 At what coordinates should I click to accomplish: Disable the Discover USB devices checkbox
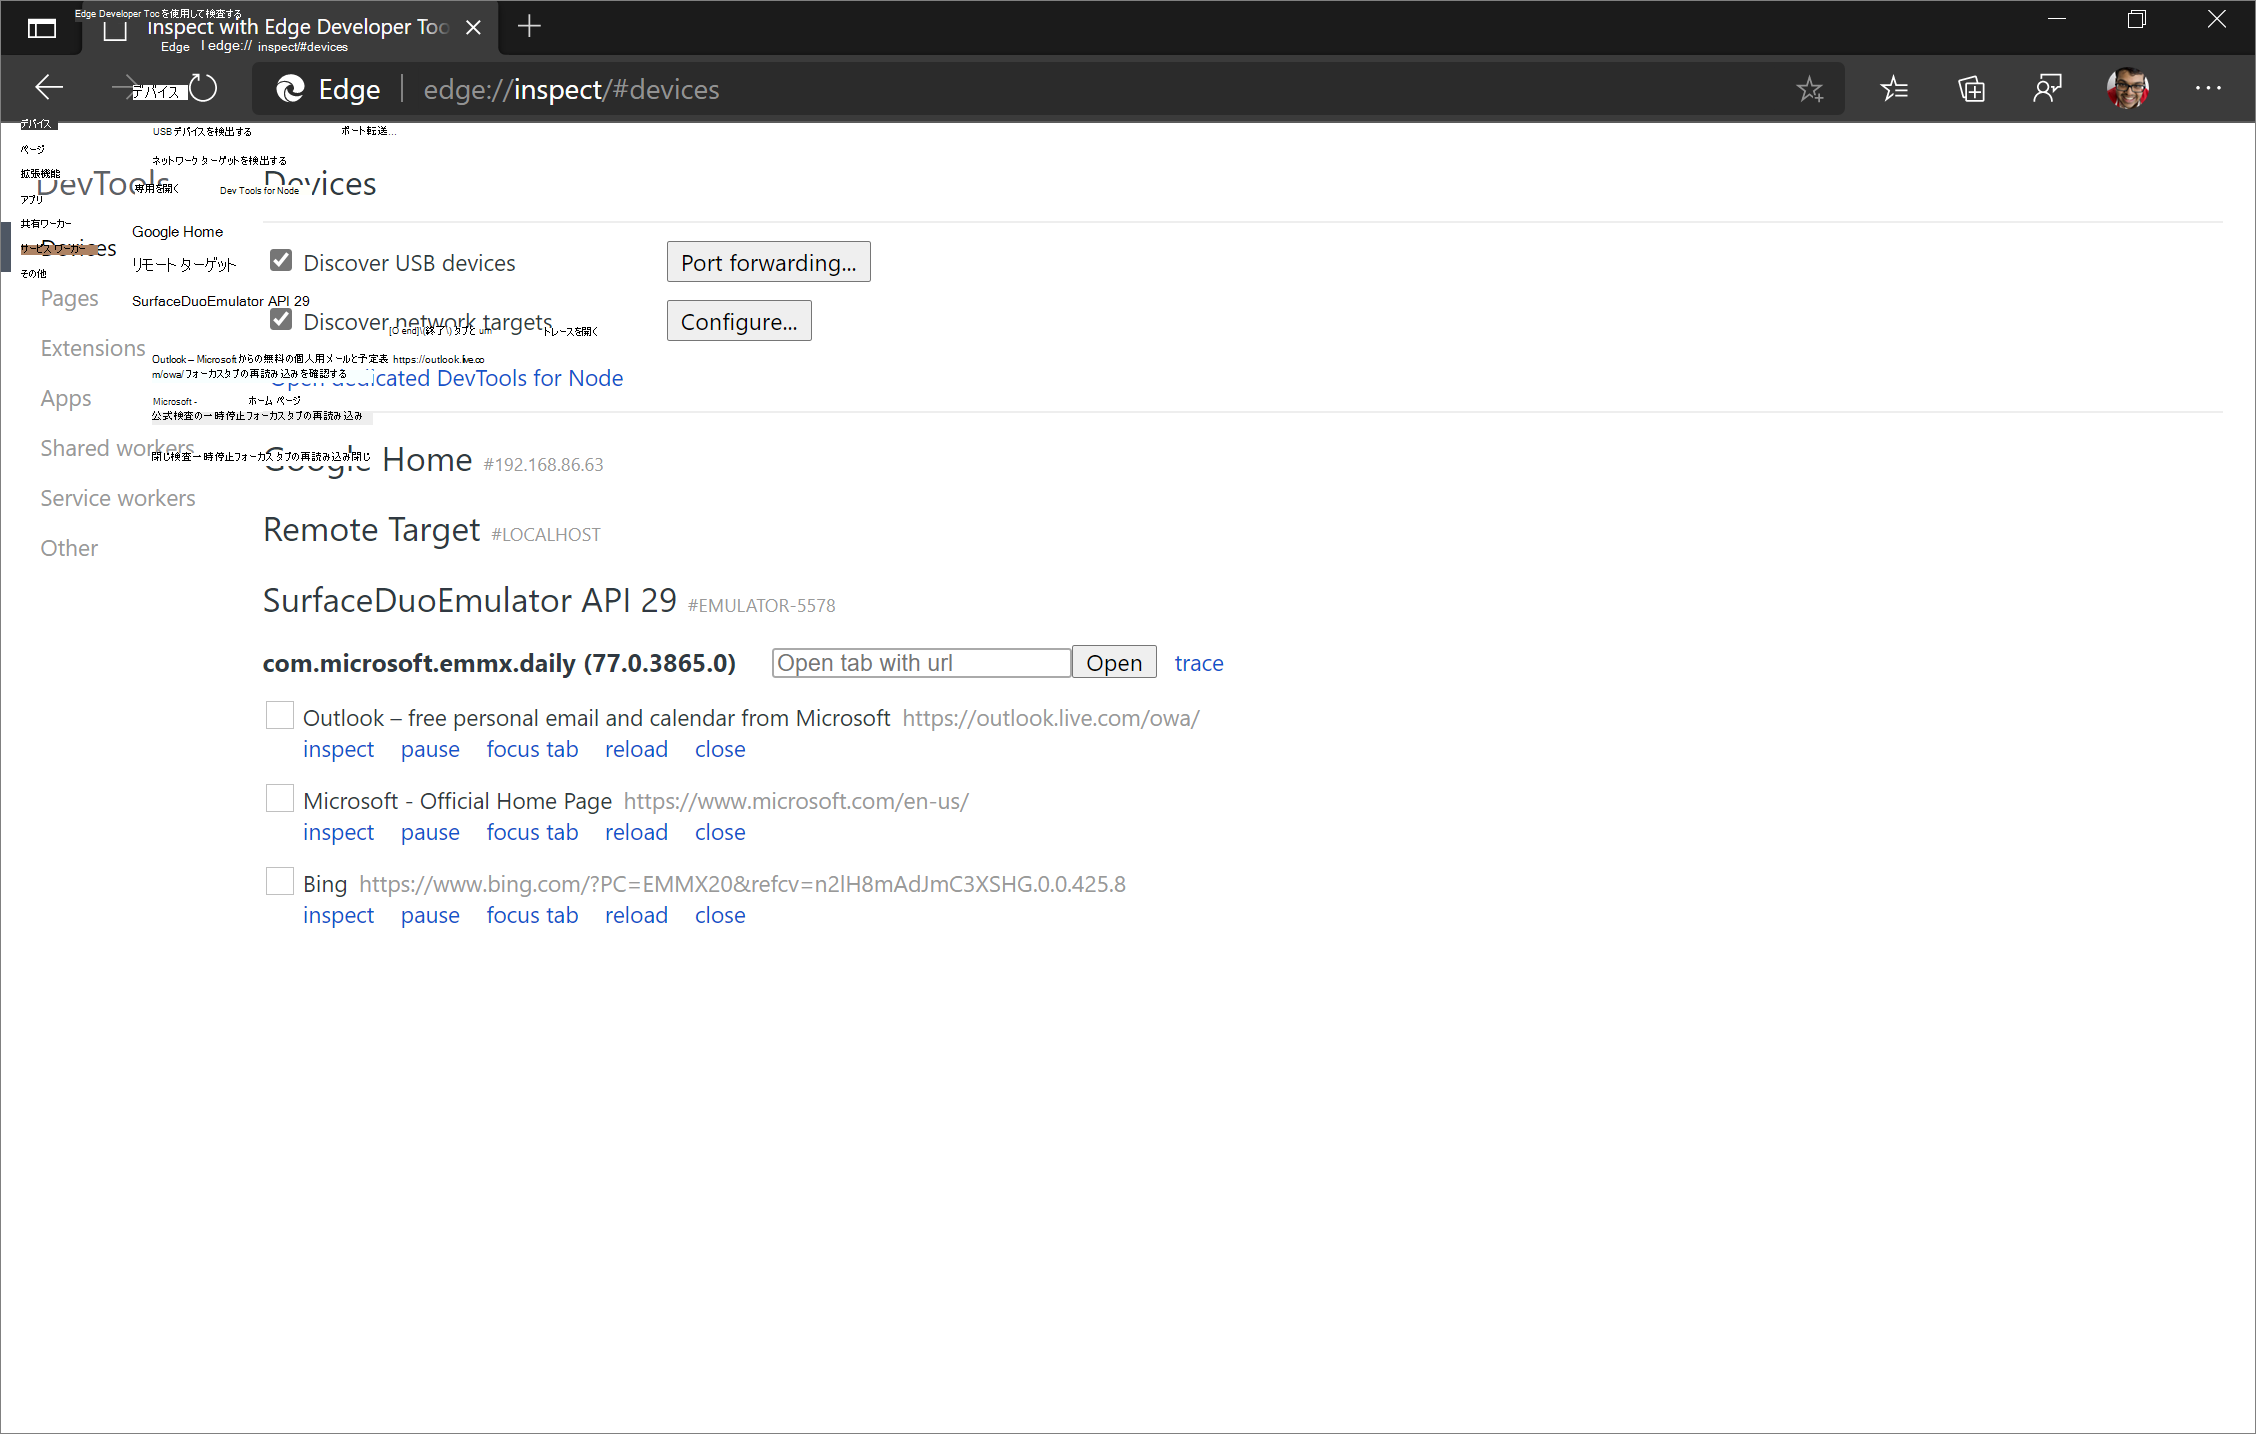(x=281, y=259)
